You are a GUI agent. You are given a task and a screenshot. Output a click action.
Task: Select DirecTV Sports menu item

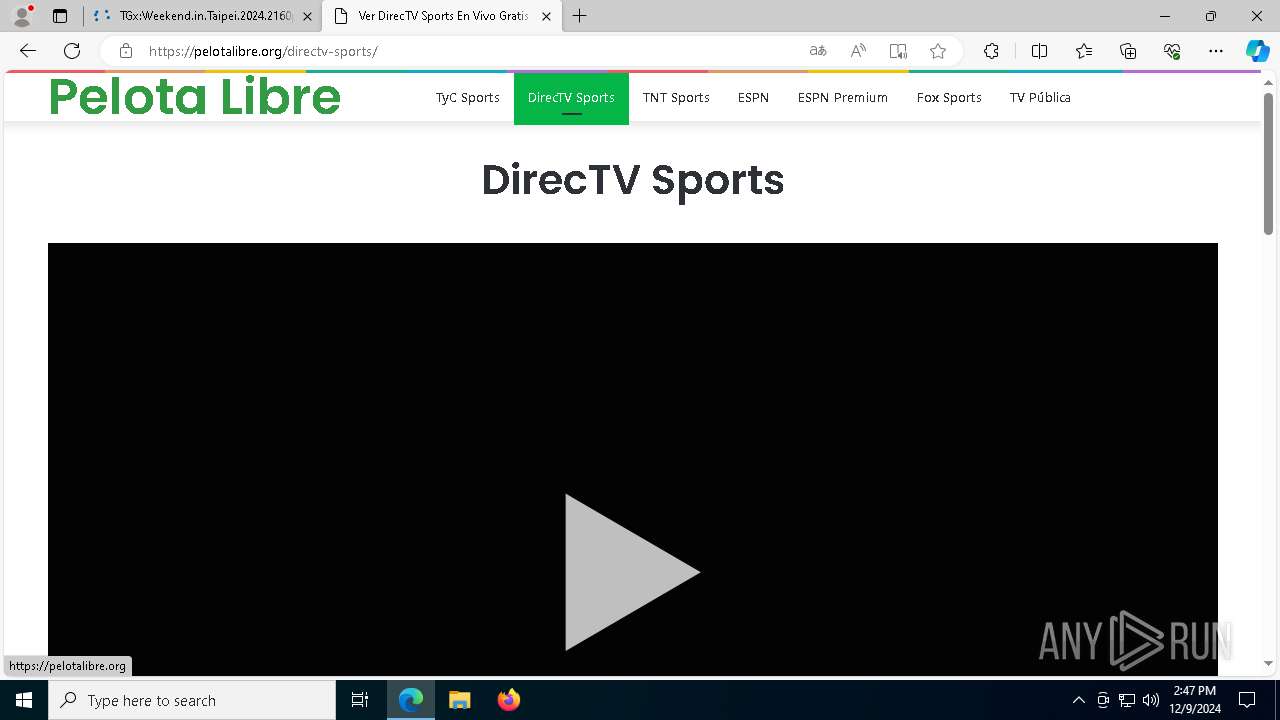click(x=571, y=98)
